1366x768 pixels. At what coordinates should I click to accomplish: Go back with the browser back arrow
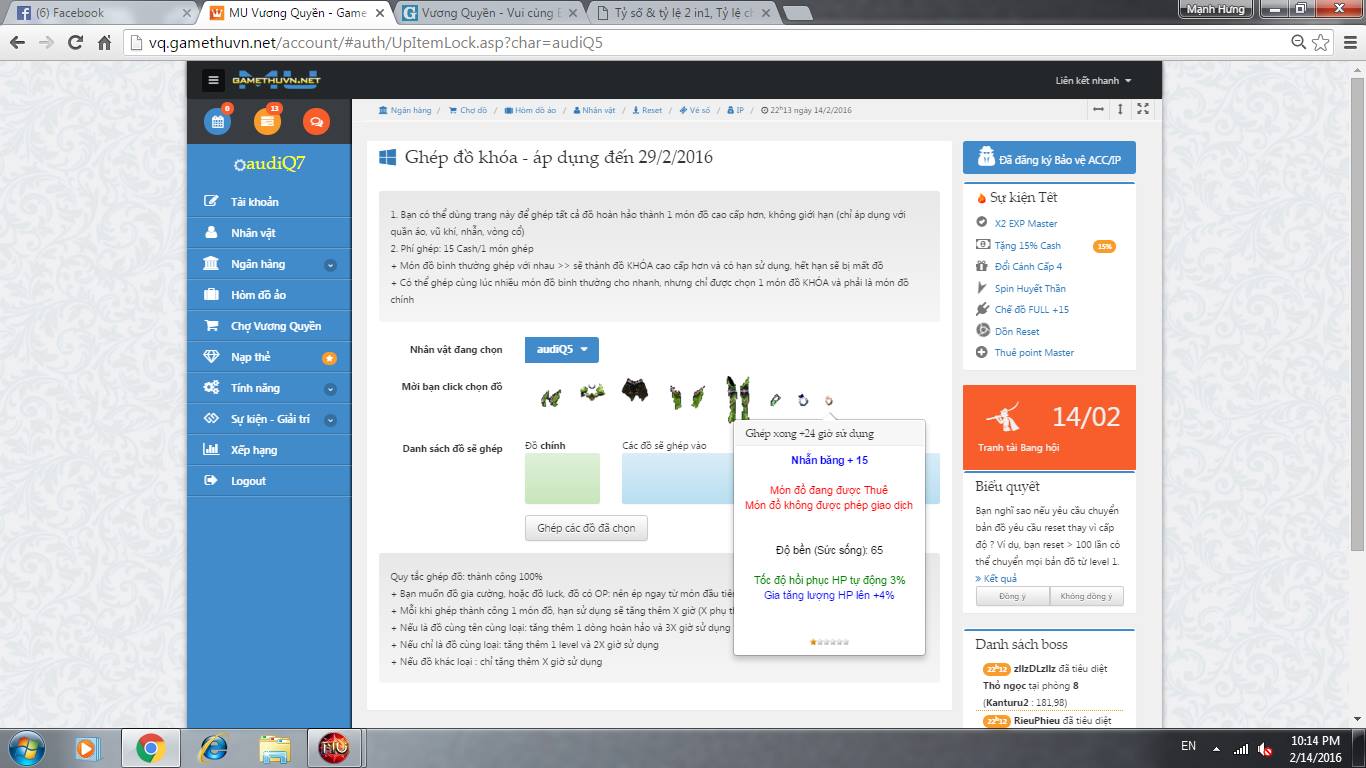point(18,43)
